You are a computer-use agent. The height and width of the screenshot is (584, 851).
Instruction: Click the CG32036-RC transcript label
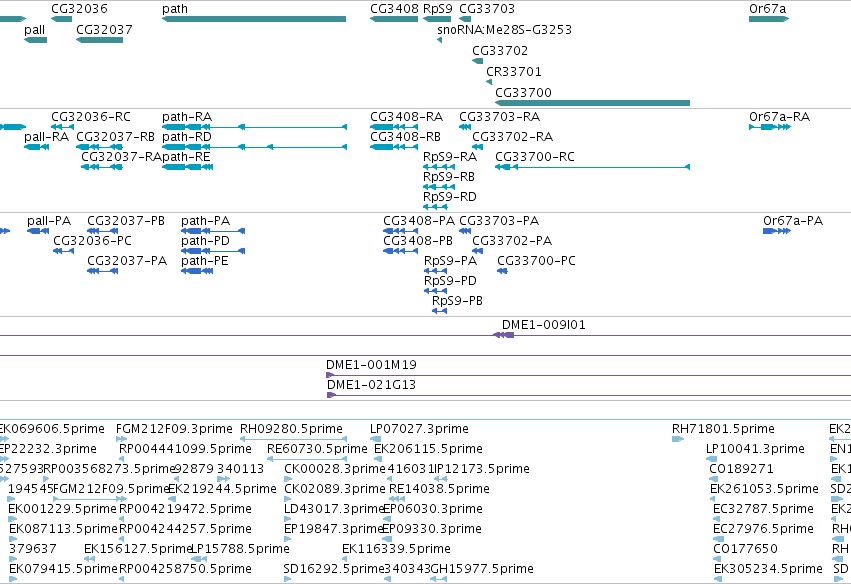(x=91, y=117)
